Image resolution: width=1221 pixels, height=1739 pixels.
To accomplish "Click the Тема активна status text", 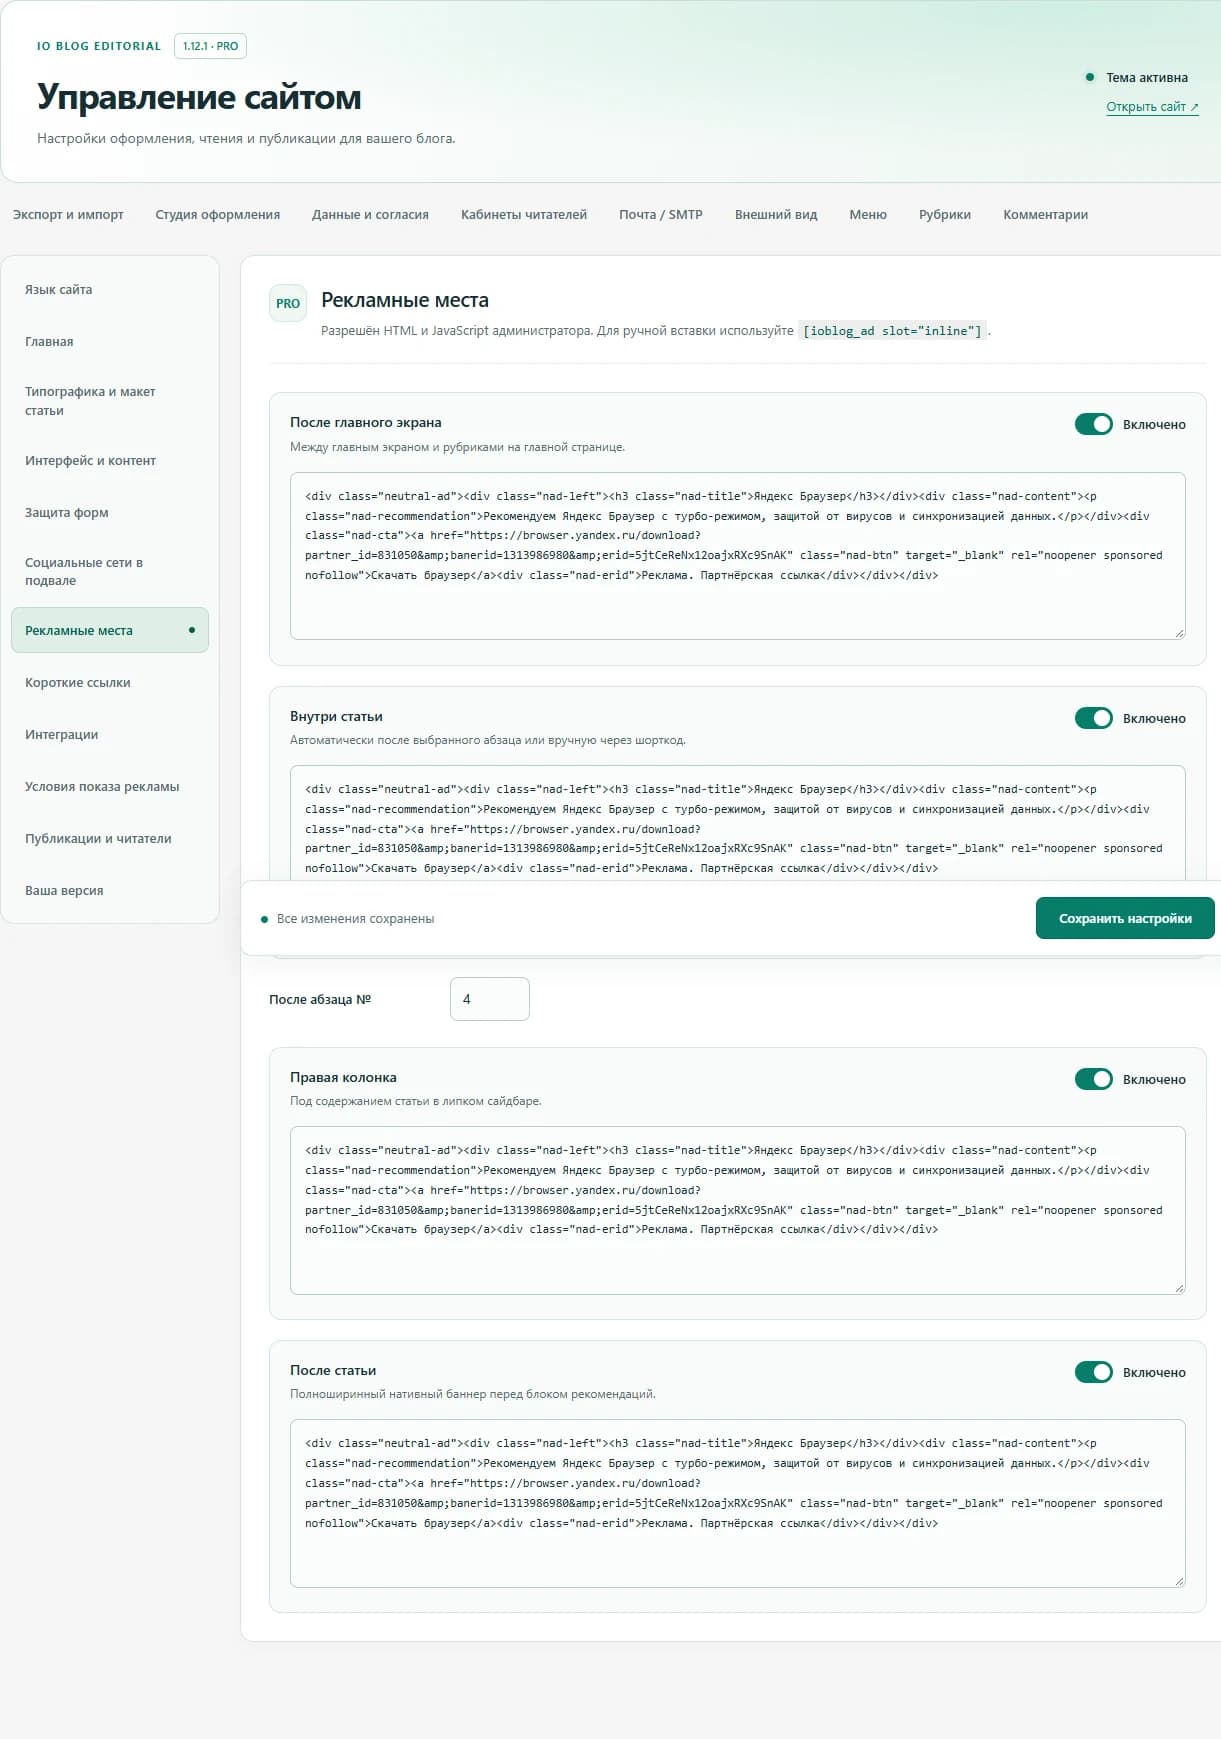I will tap(1147, 78).
